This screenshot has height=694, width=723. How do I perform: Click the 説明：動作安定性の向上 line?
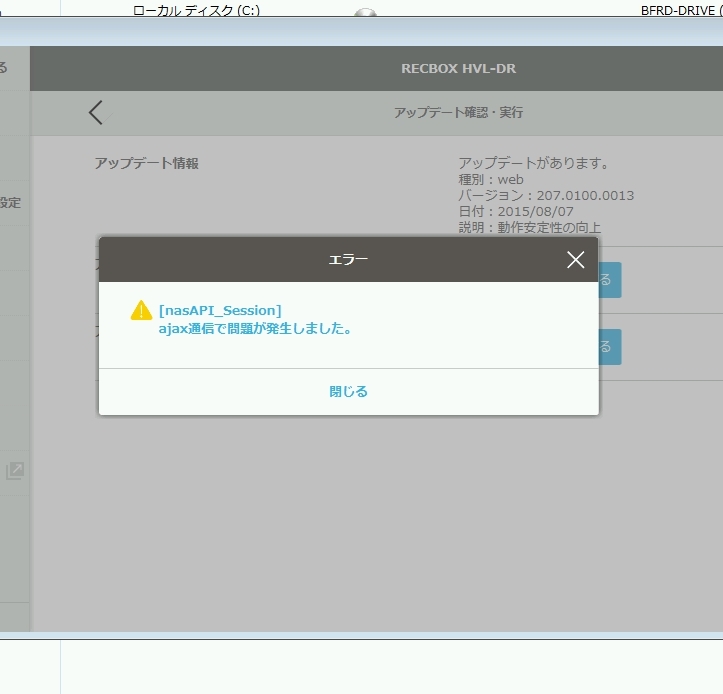click(530, 227)
